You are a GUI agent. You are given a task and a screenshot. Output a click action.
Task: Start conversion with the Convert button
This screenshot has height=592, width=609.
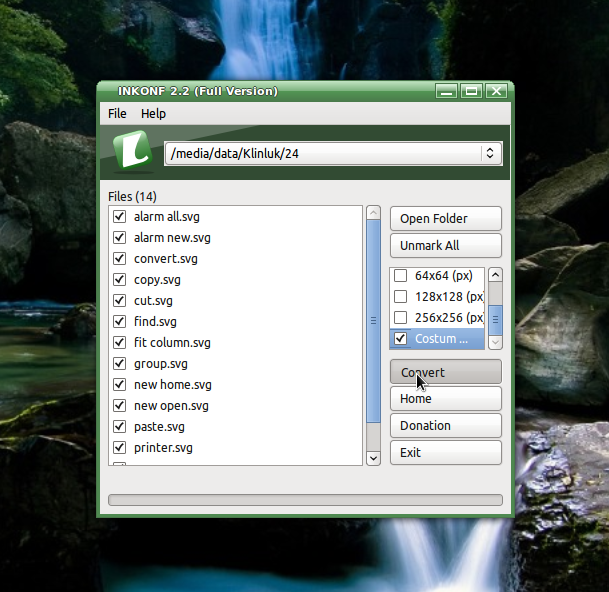[446, 372]
